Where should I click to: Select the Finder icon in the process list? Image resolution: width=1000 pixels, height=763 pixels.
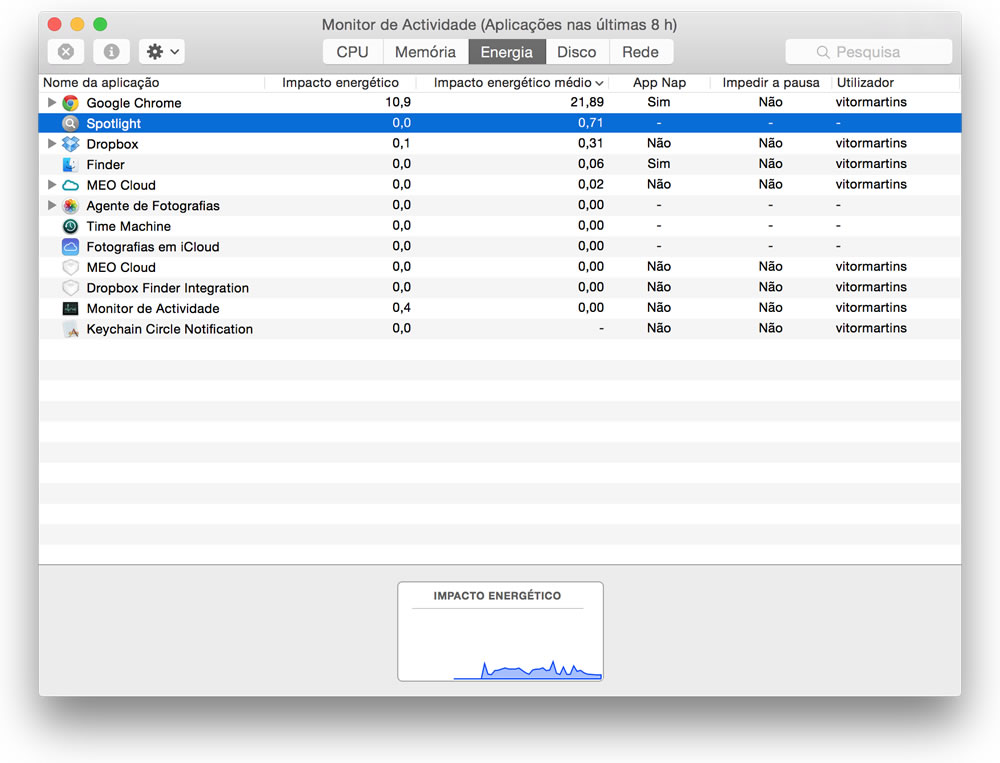70,164
